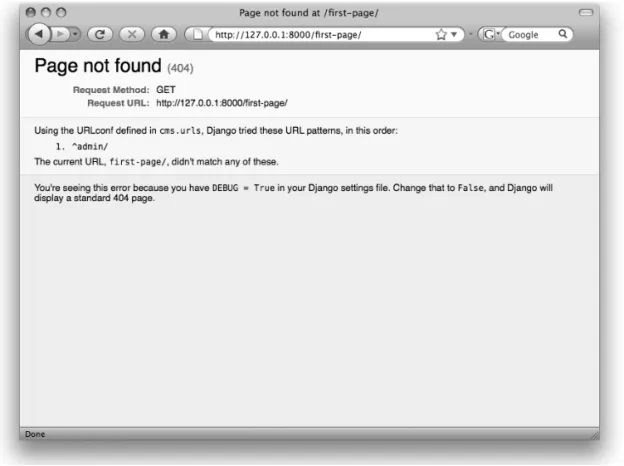Click the Request URL value text
The width and height of the screenshot is (624, 466).
coord(222,103)
